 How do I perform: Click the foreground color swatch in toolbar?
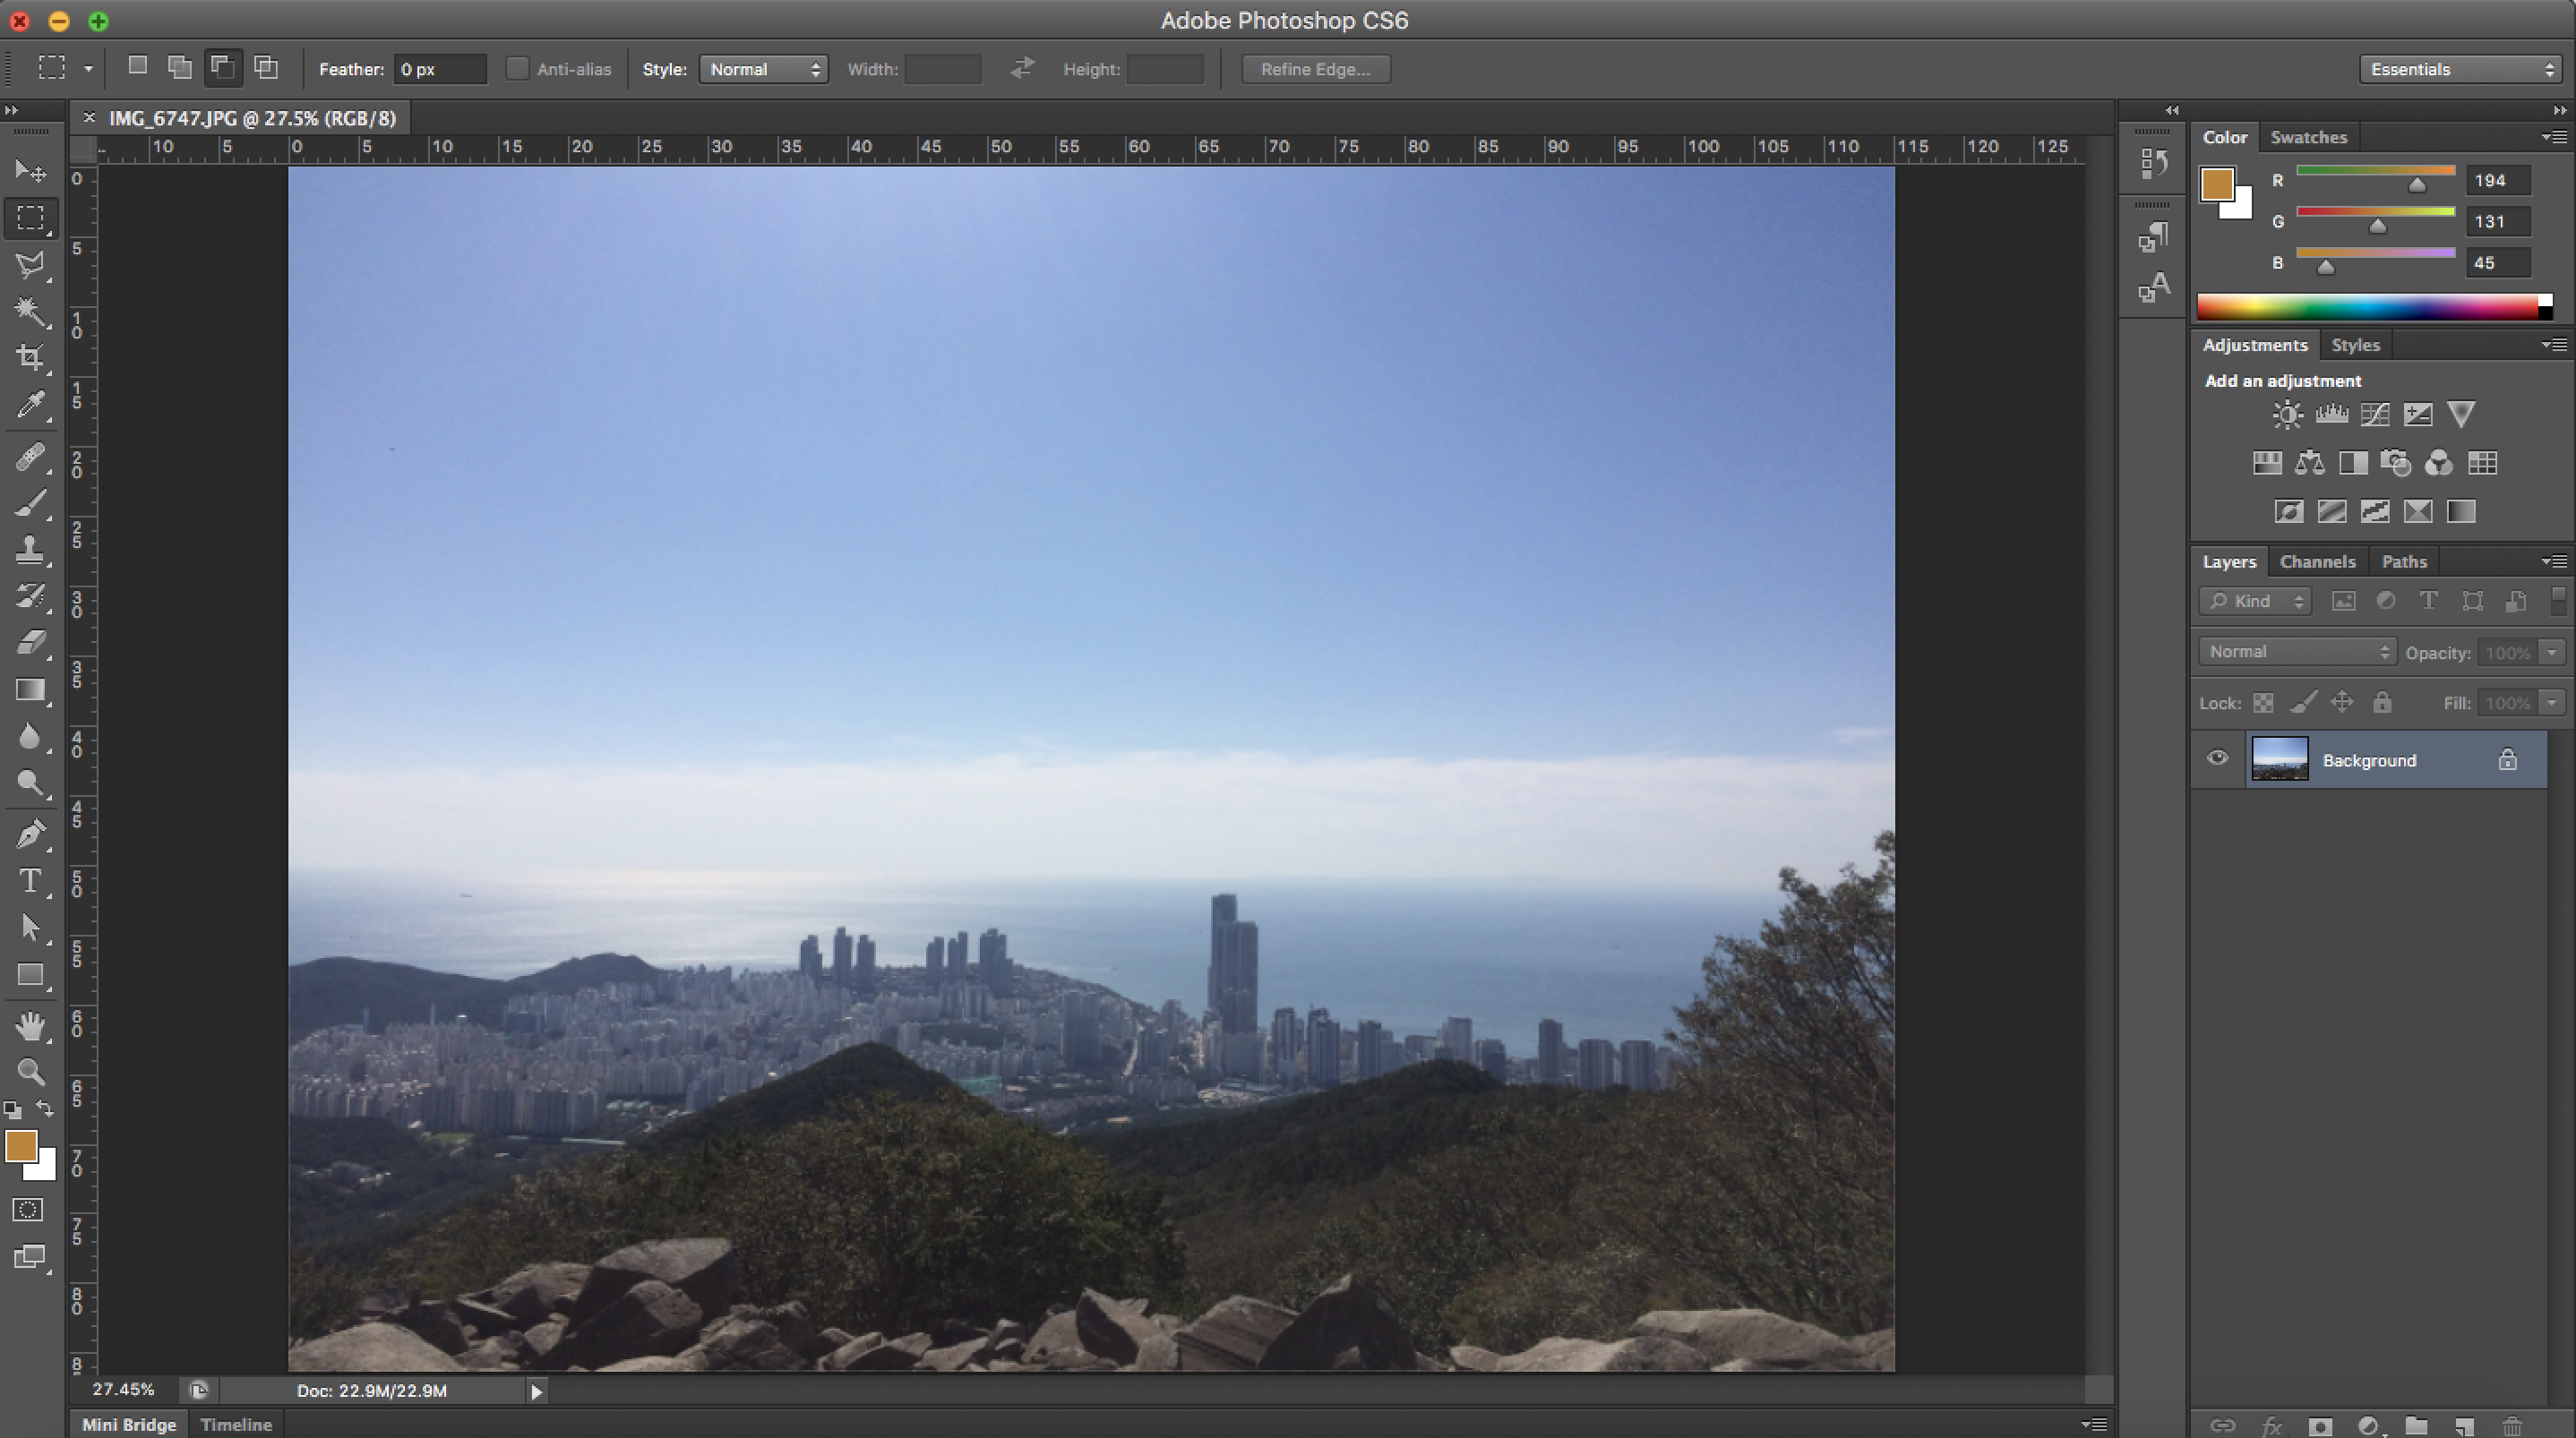[x=20, y=1146]
